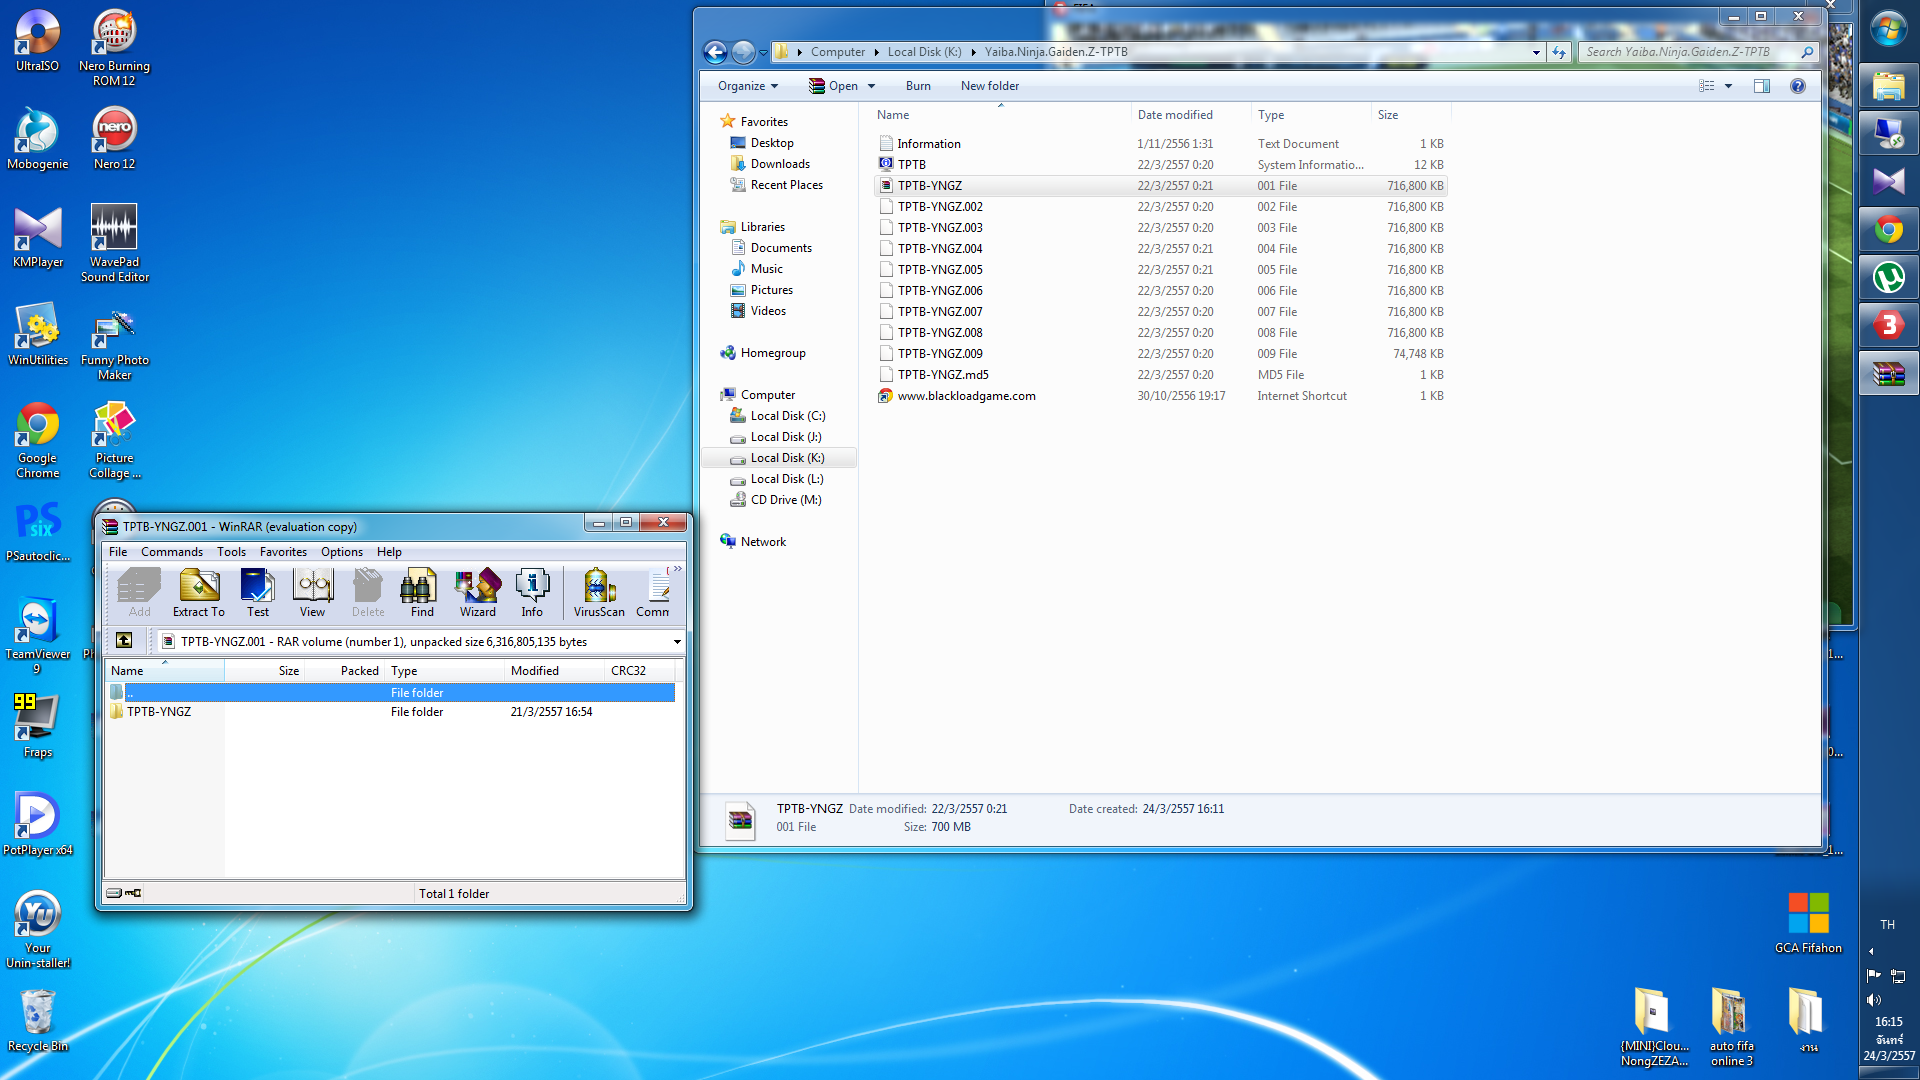The width and height of the screenshot is (1920, 1080).
Task: Select Local Disk (L:) in navigation pane
Action: coord(786,479)
